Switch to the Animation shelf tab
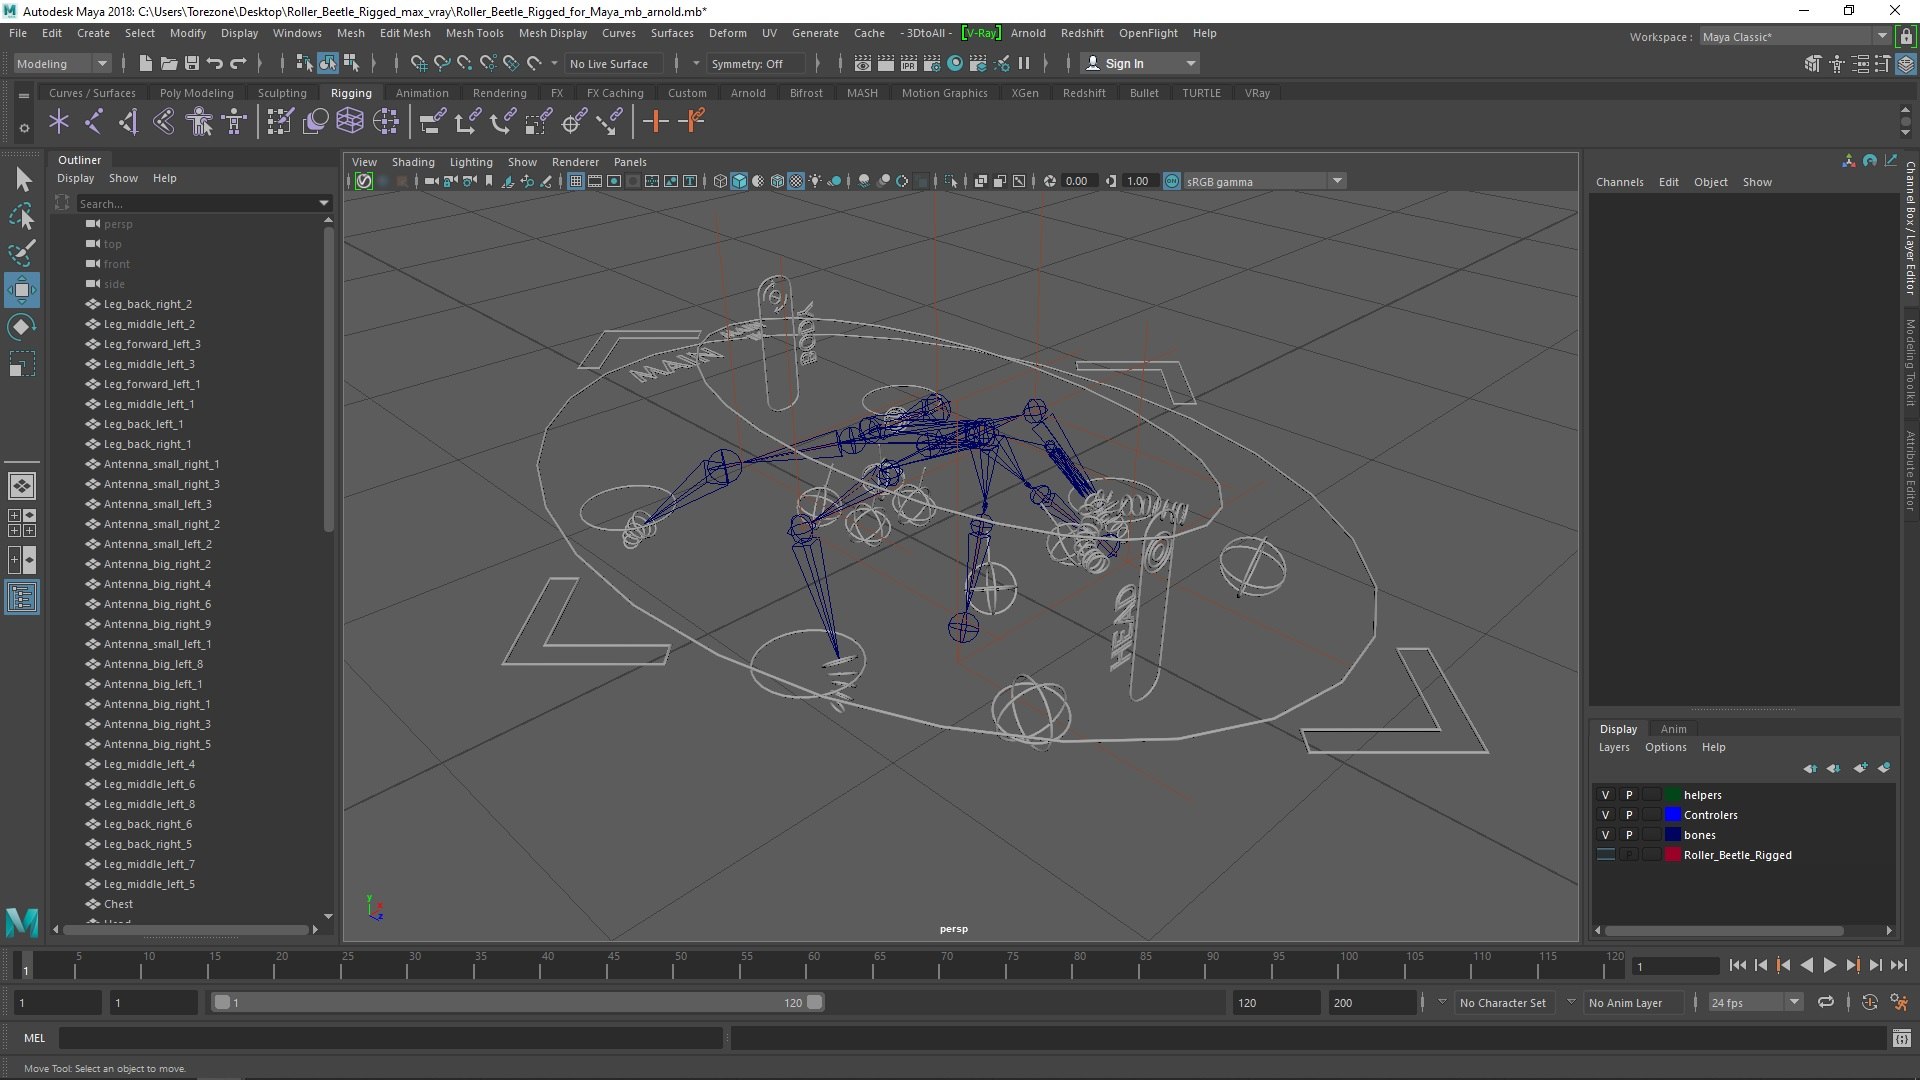Image resolution: width=1920 pixels, height=1080 pixels. [x=422, y=93]
